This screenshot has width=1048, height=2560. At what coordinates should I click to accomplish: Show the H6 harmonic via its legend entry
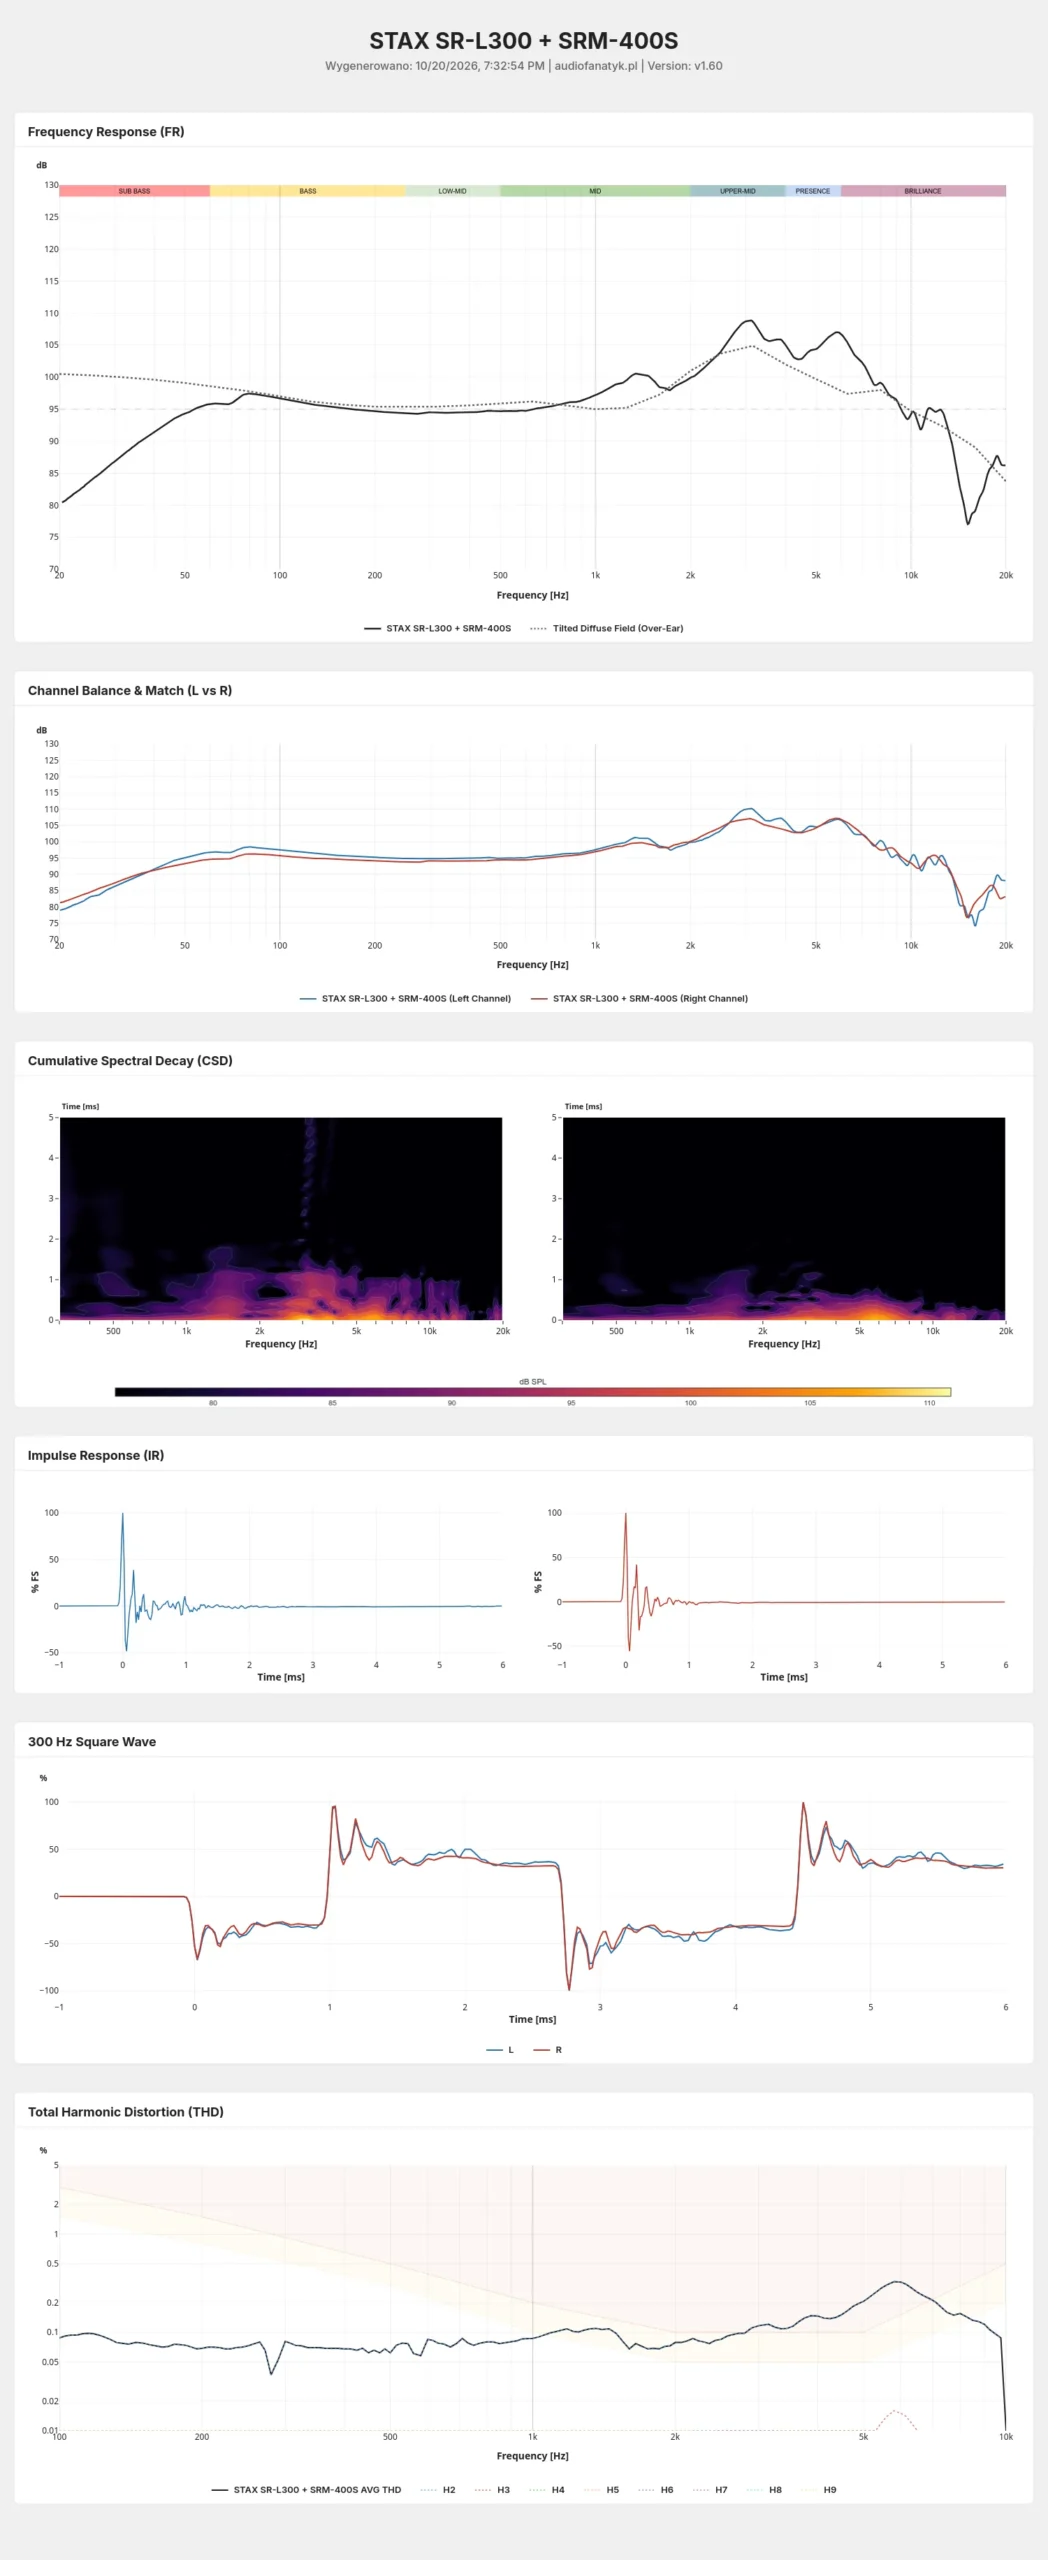pyautogui.click(x=655, y=2490)
